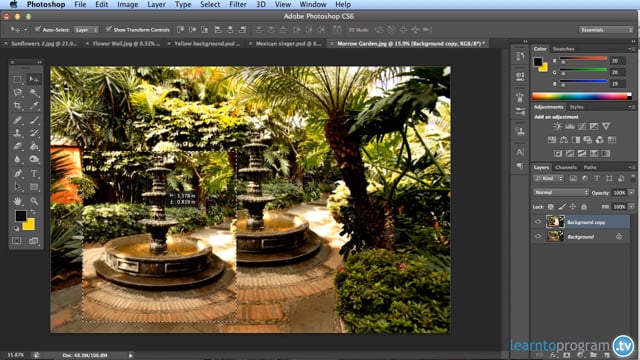Swap foreground and background colors icon
Image resolution: width=640 pixels, height=360 pixels.
coord(33,212)
